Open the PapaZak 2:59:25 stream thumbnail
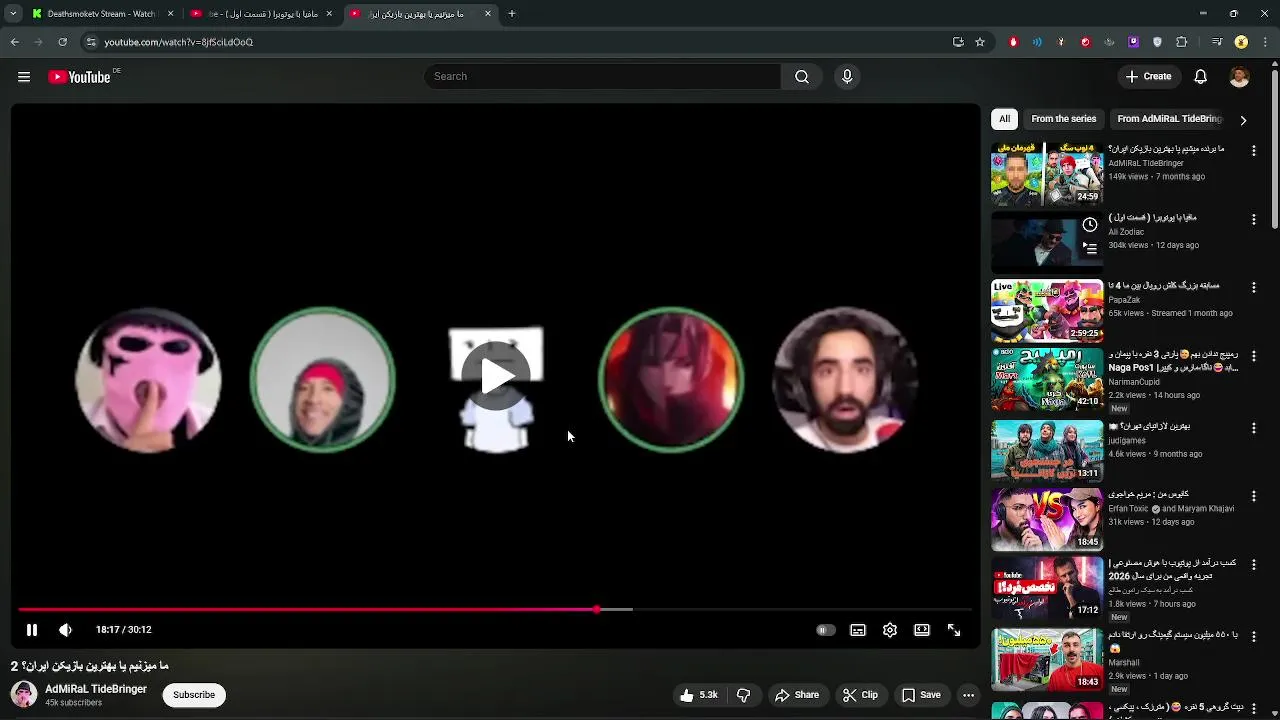Screen dimensions: 1280x720 tap(1047, 311)
